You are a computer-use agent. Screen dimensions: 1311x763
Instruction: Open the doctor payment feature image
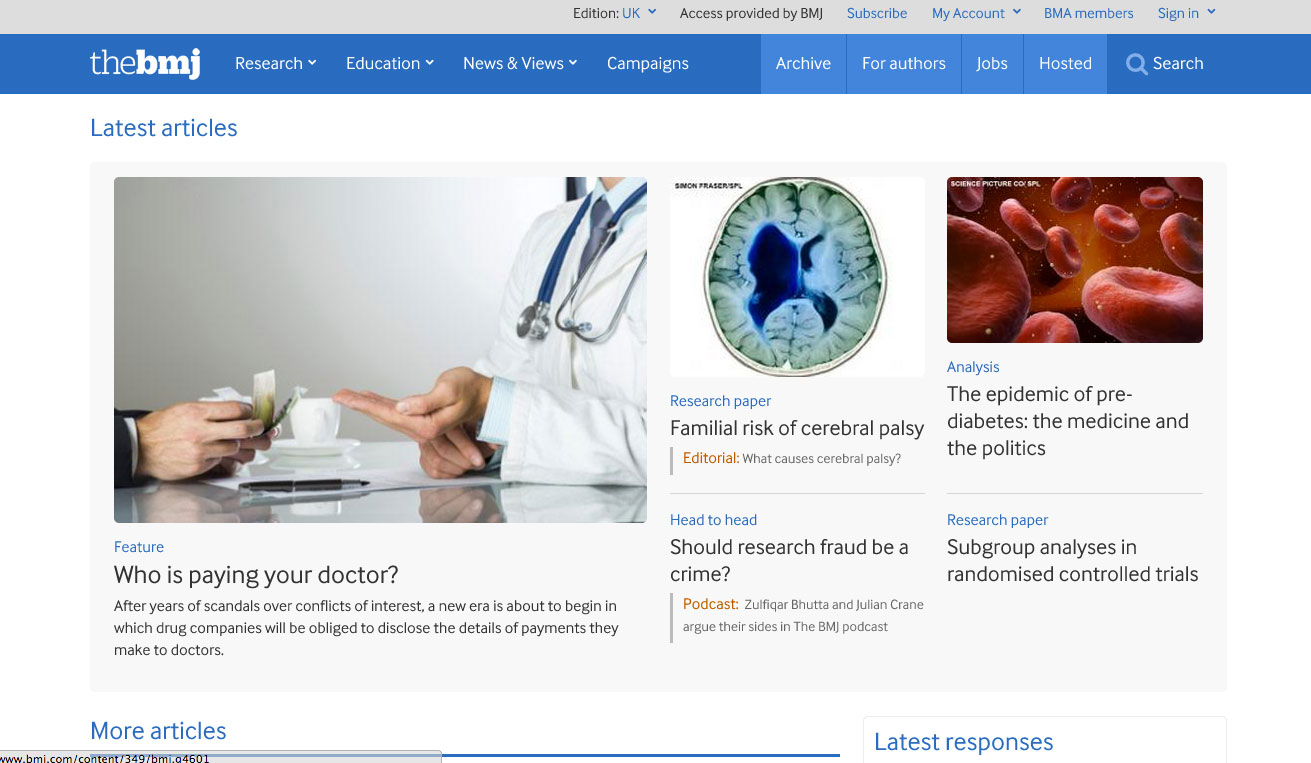(x=380, y=350)
